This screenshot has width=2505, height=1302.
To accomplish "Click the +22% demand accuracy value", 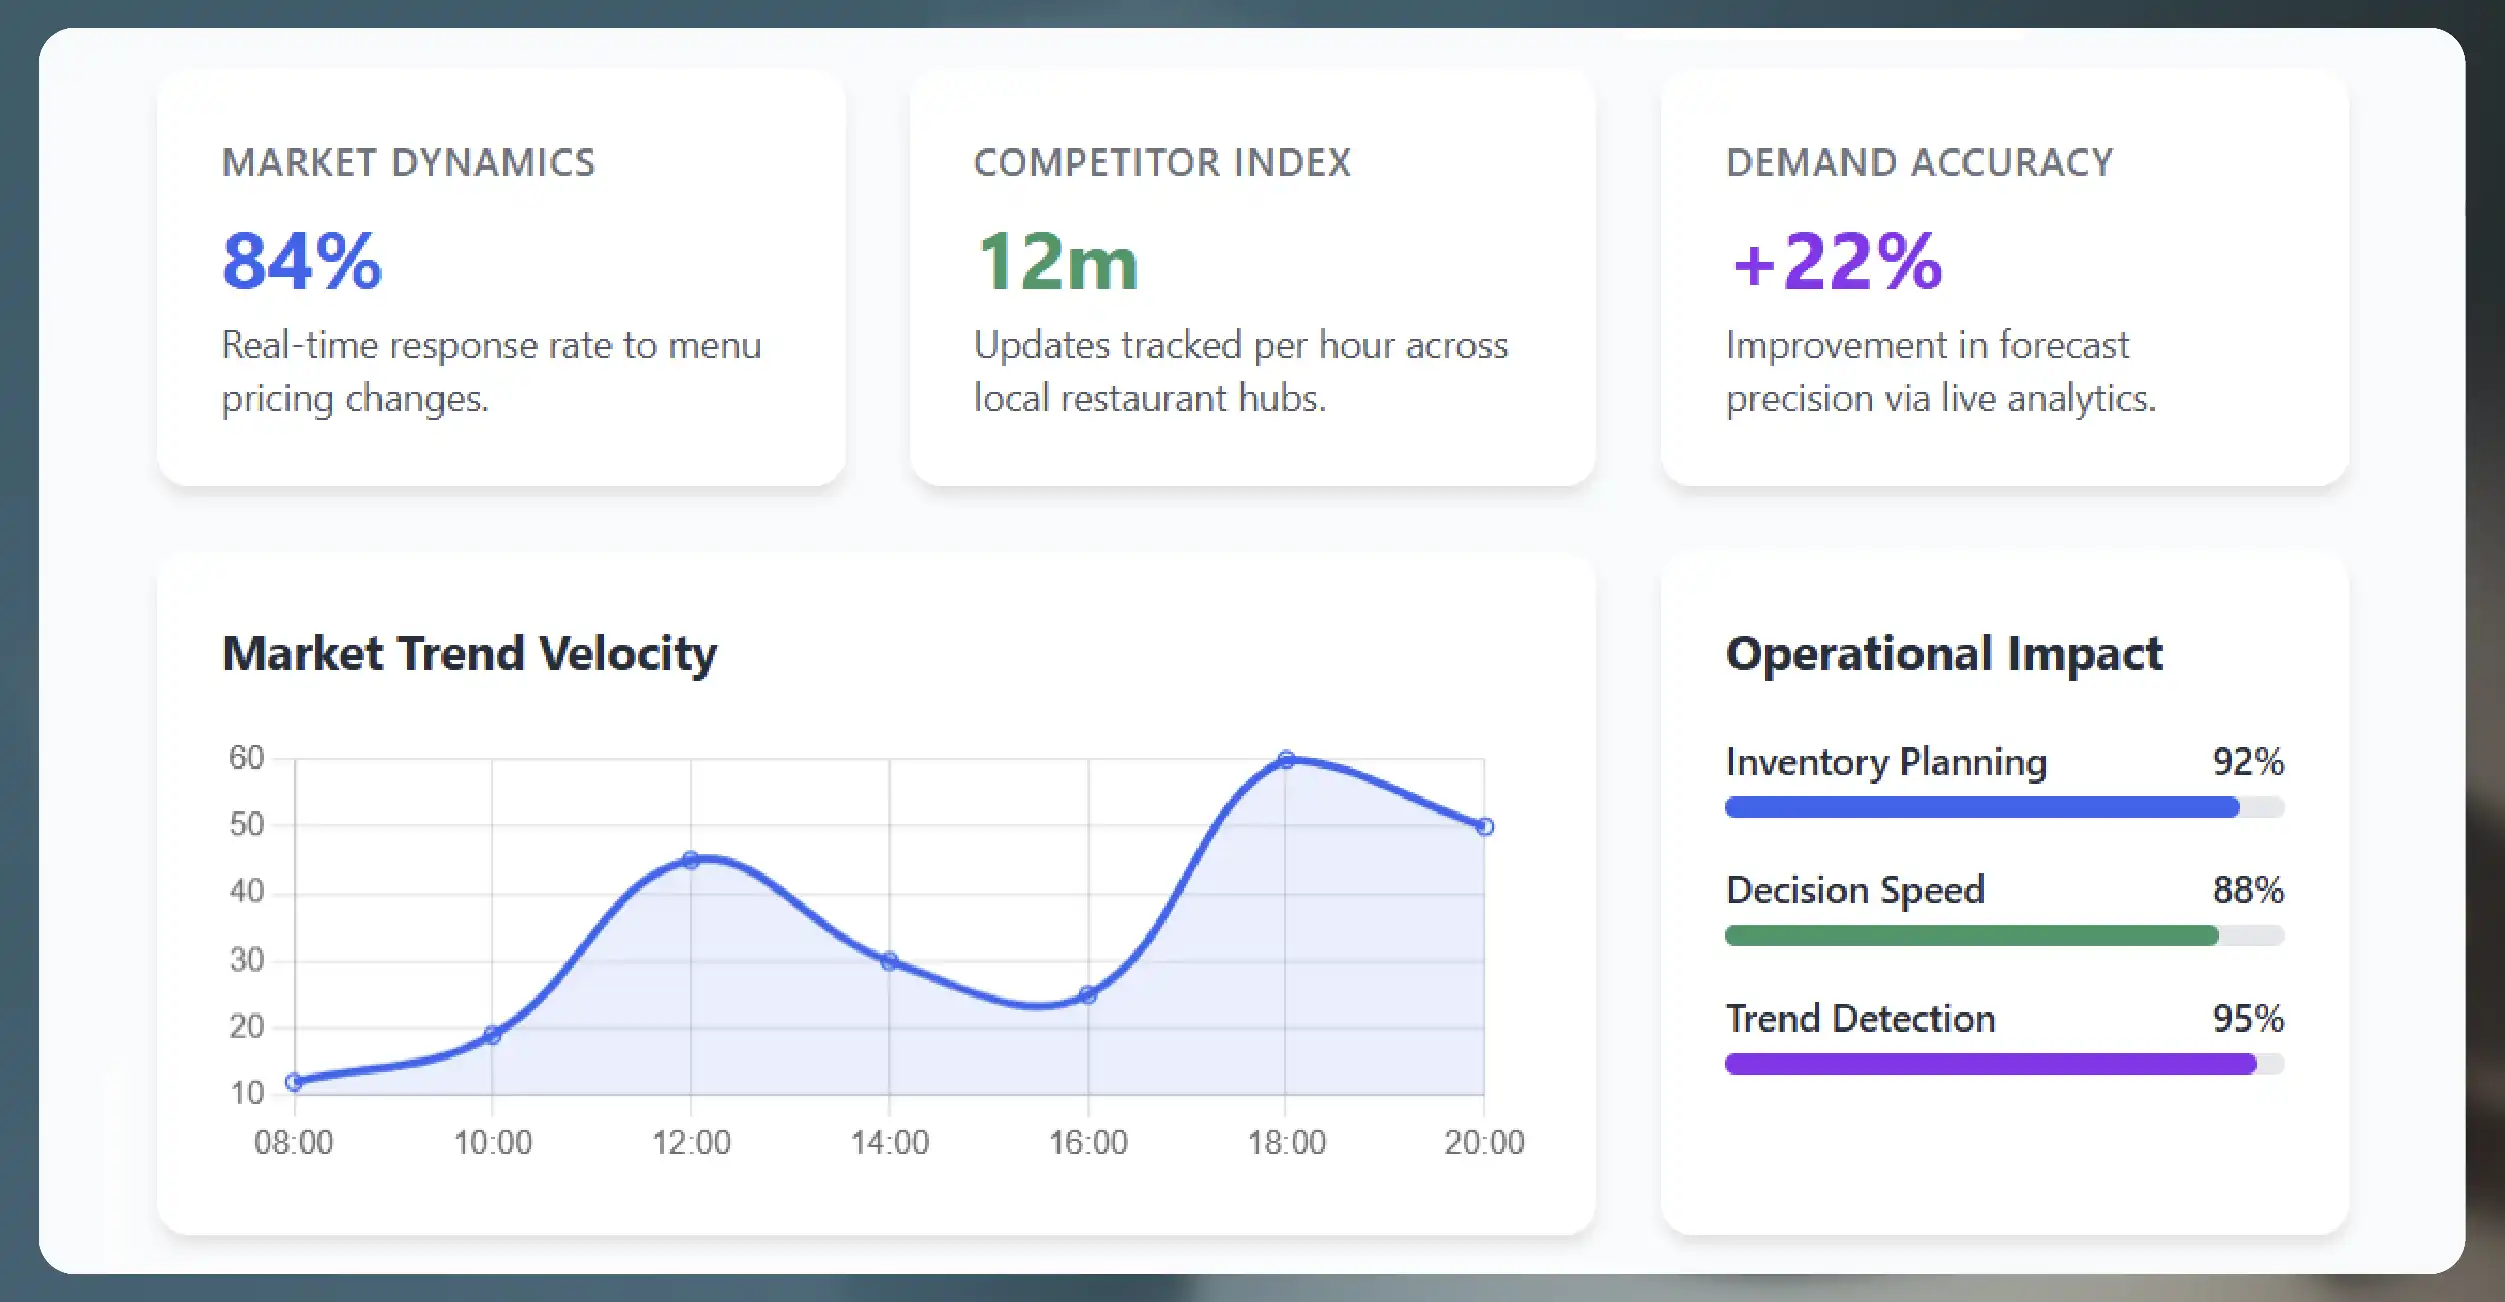I will pos(1837,262).
